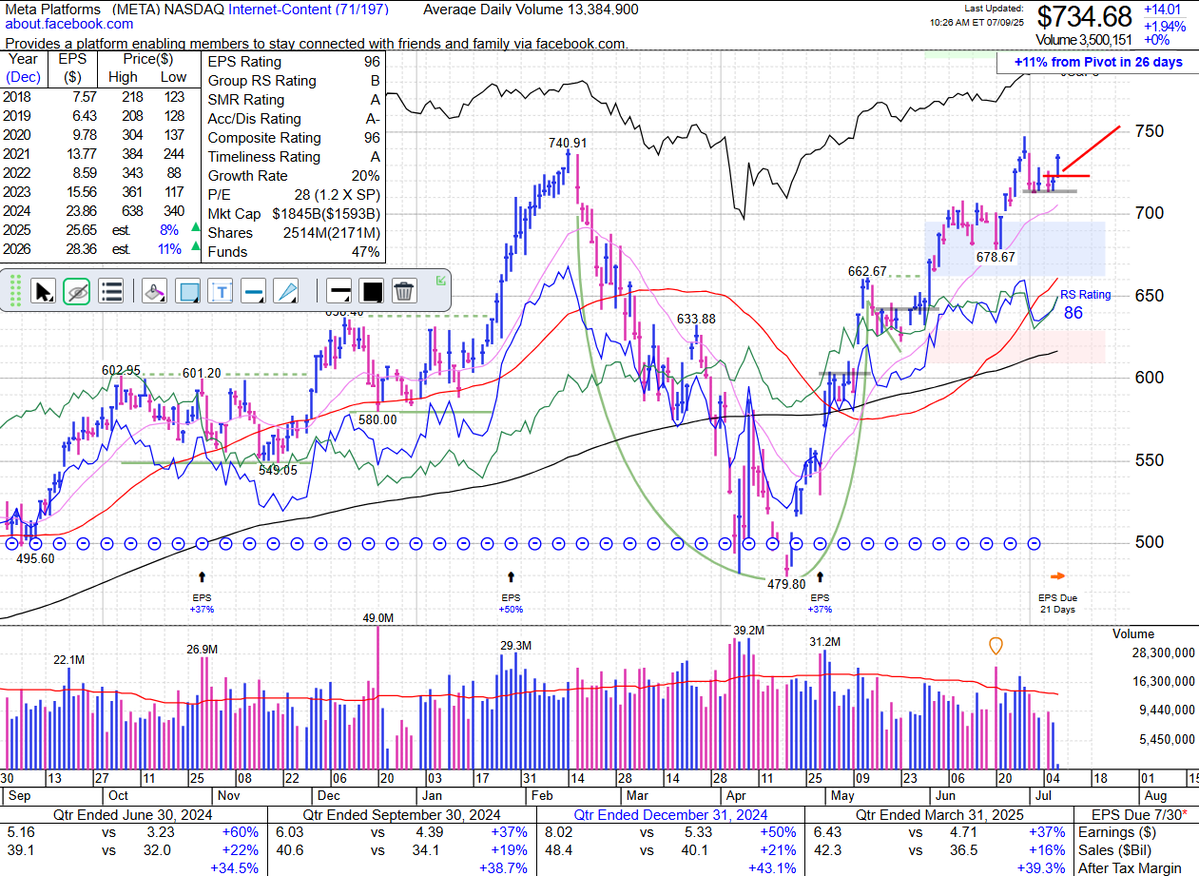This screenshot has height=876, width=1199.
Task: Click the EPS Rating row value 96
Action: tap(372, 62)
